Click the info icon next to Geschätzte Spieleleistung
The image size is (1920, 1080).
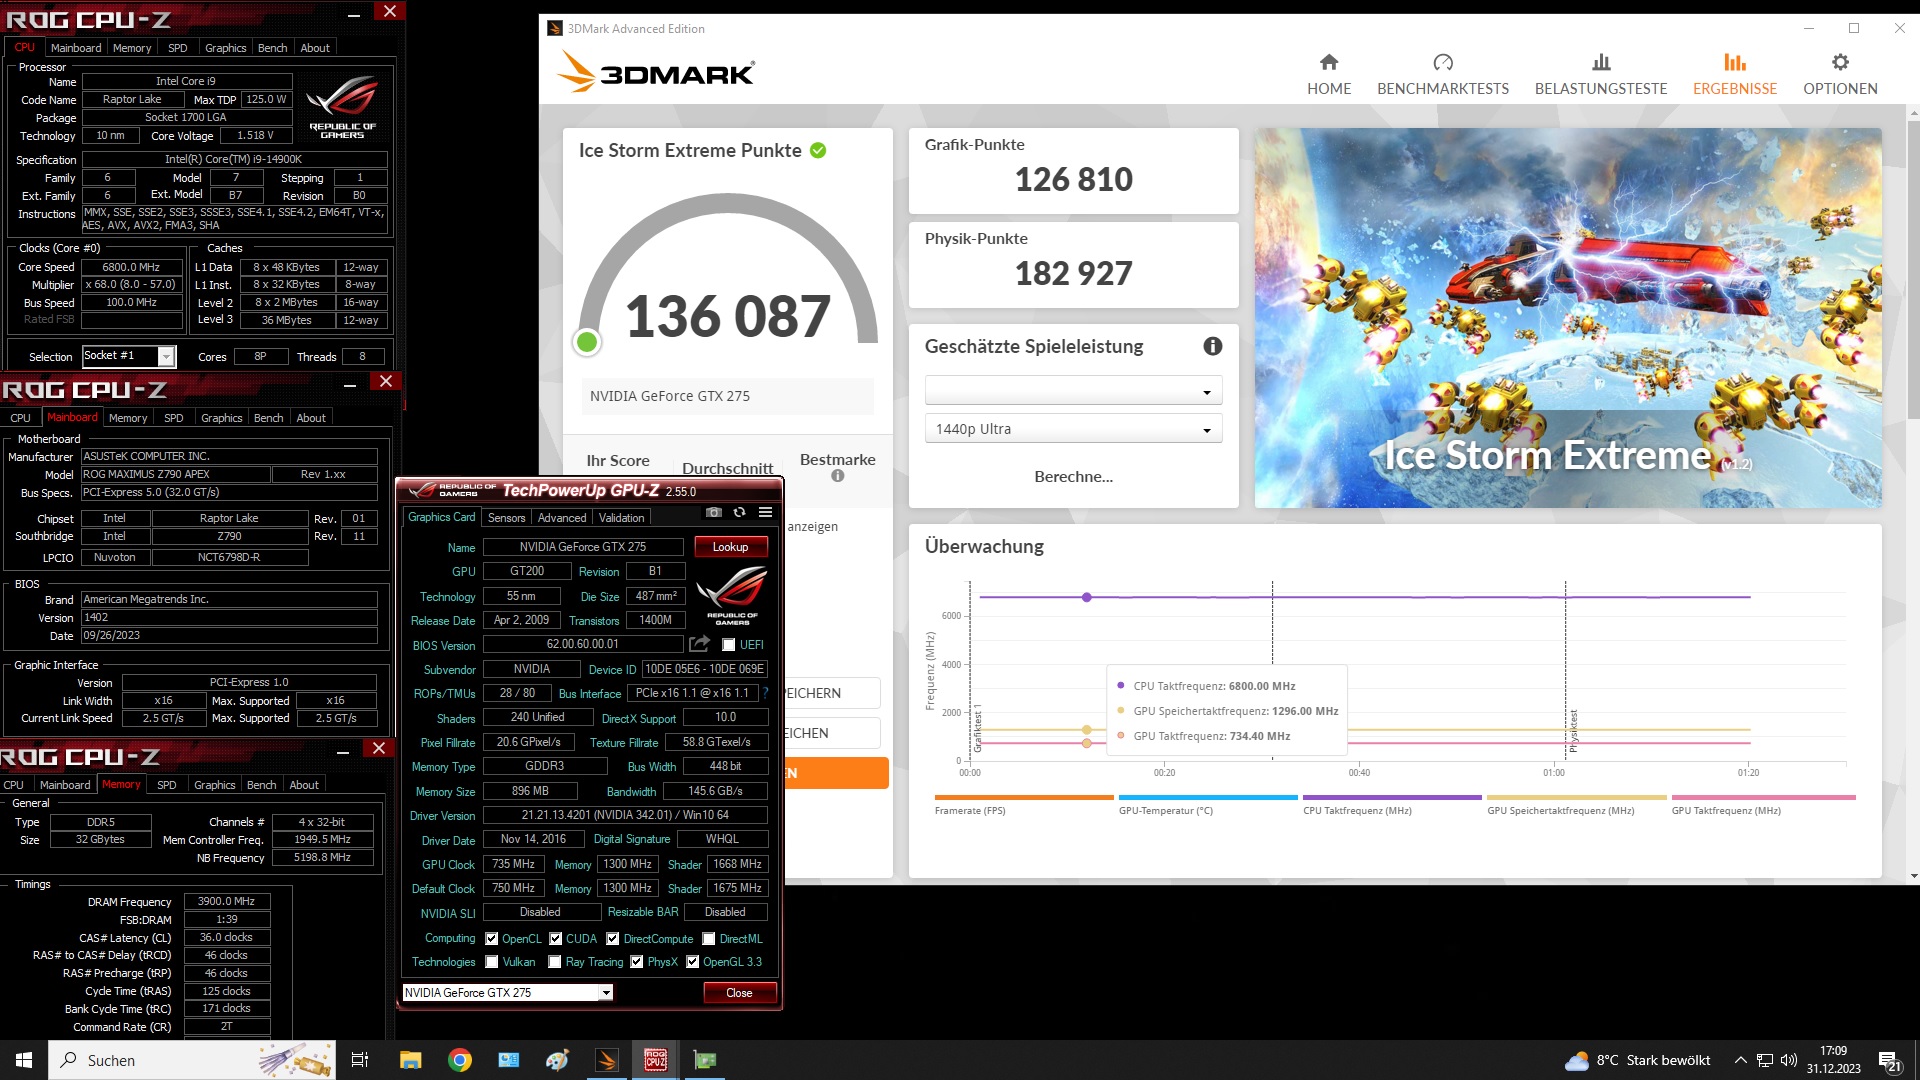click(1212, 346)
